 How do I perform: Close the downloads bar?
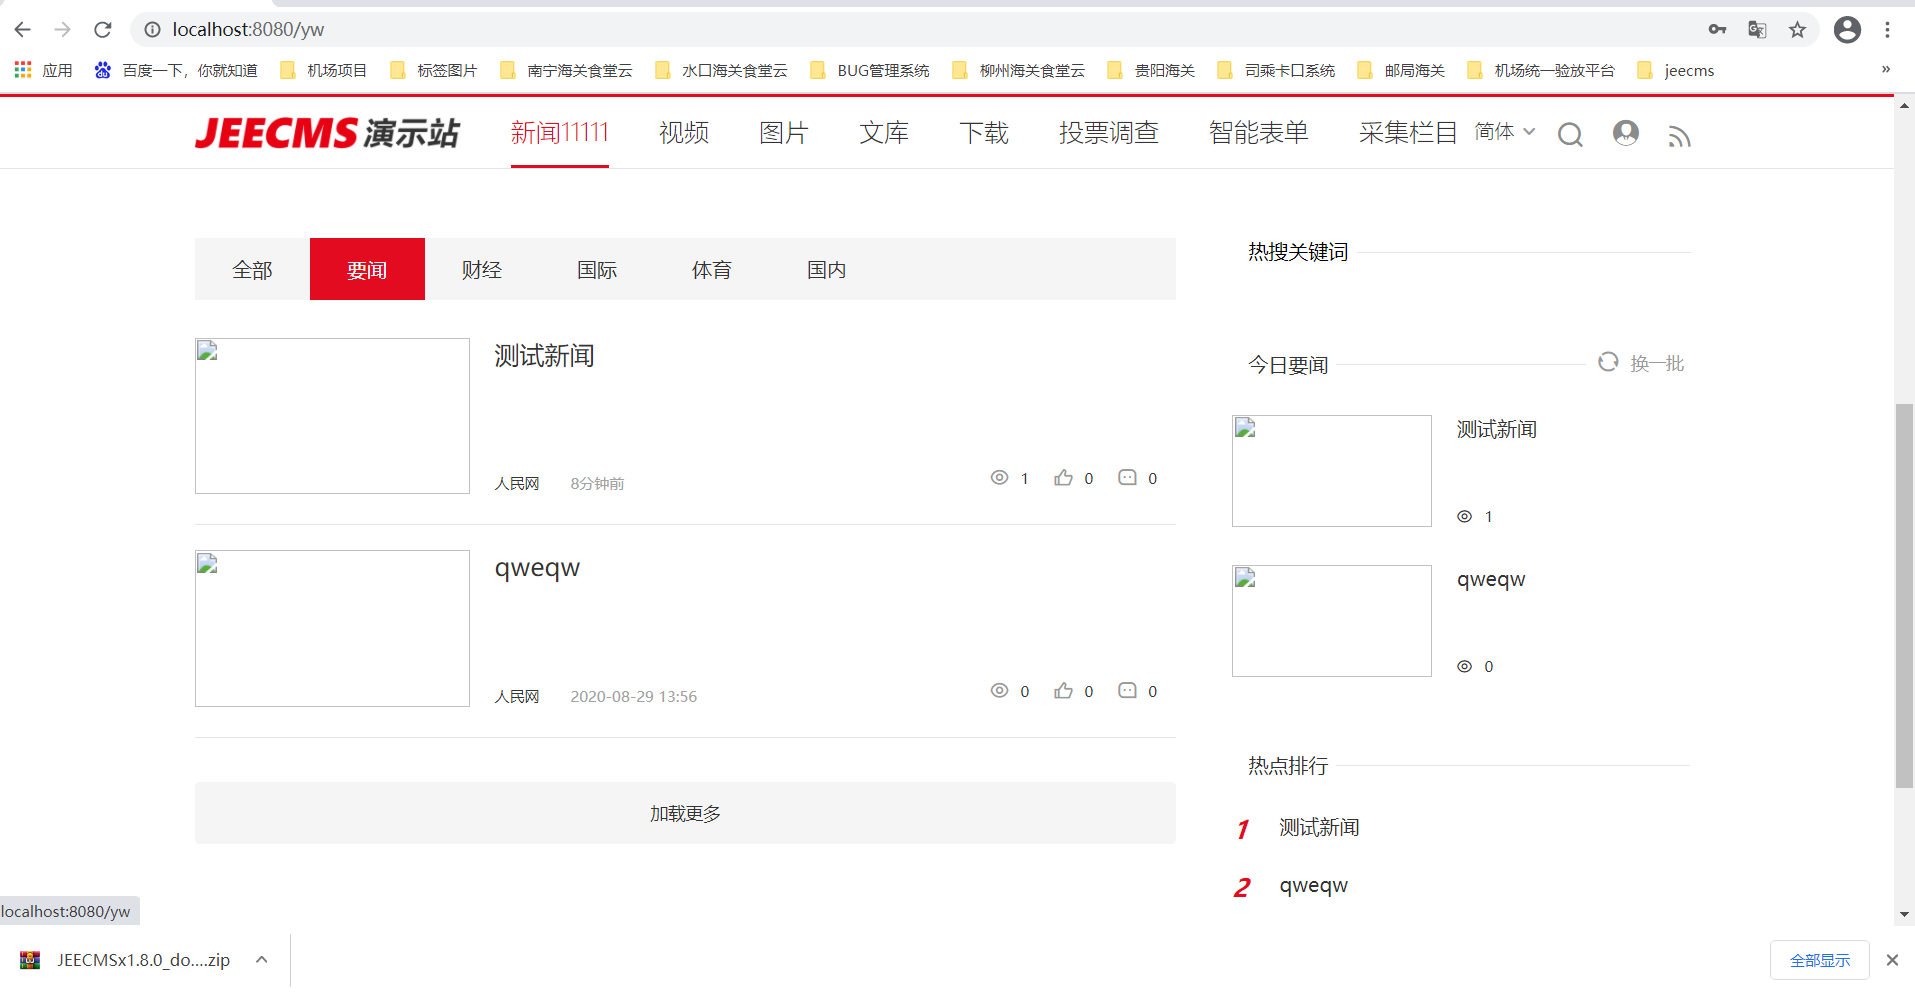[1892, 960]
